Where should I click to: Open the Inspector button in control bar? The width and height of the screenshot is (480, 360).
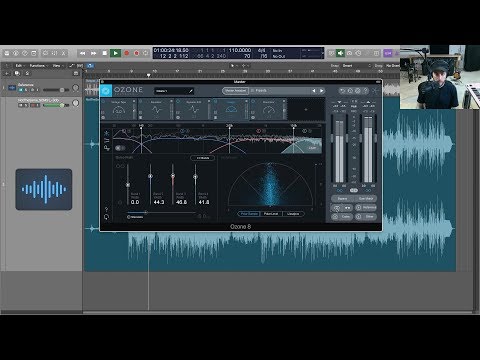[x=16, y=53]
